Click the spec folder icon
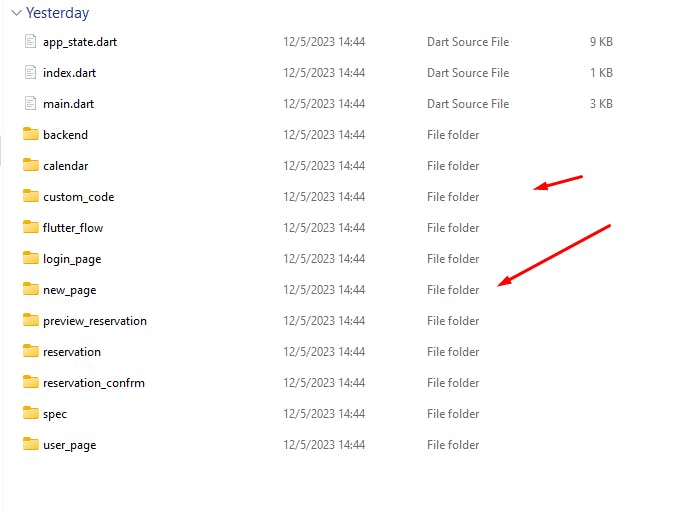The height and width of the screenshot is (513, 699). [30, 414]
